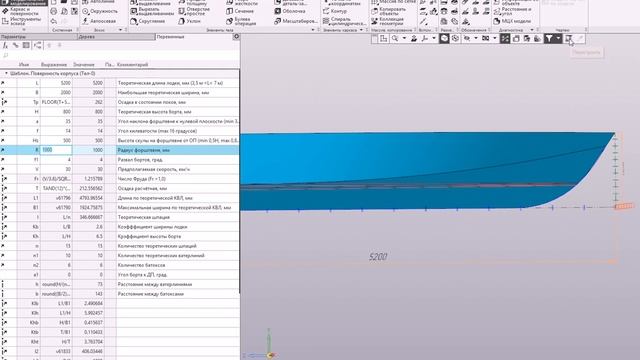
Task: Click the filter funnel icon in view toolbar
Action: (549, 38)
